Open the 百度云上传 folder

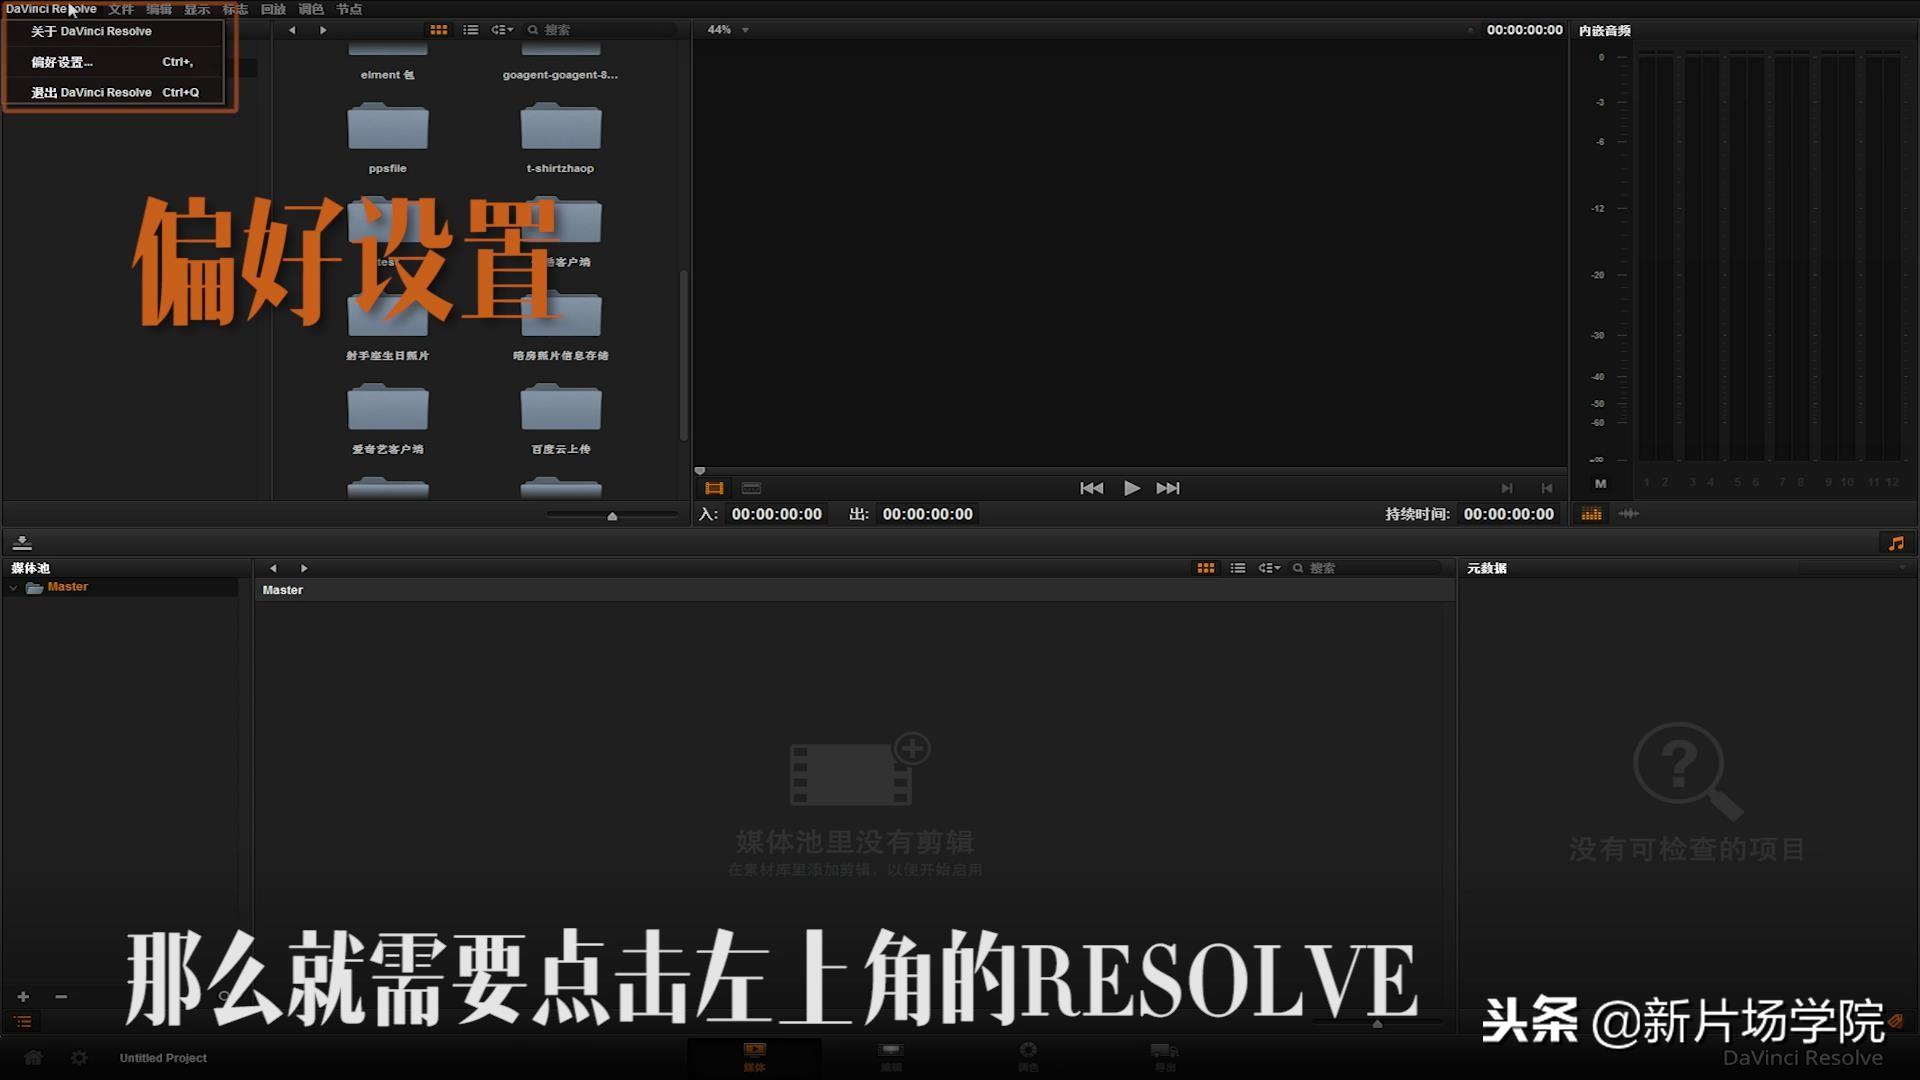(560, 420)
